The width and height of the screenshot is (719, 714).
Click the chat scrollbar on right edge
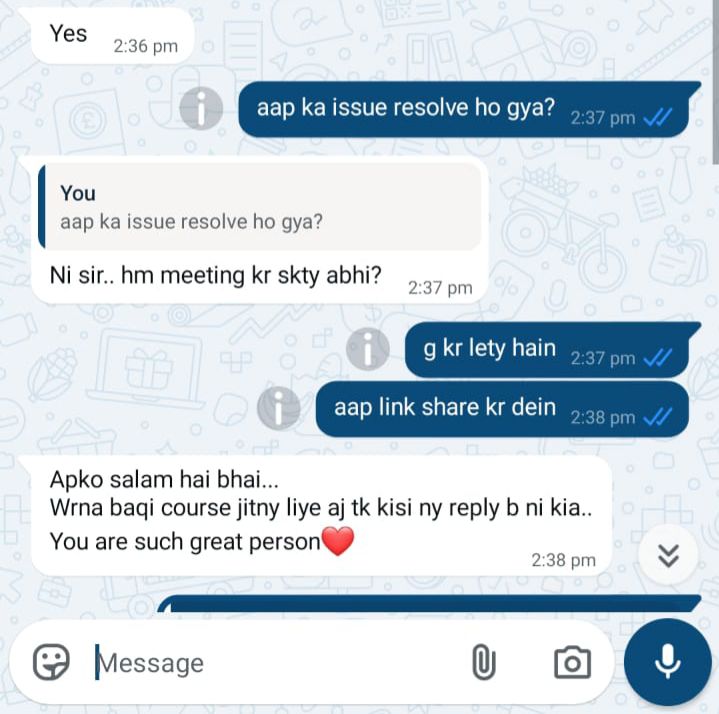pyautogui.click(x=715, y=83)
